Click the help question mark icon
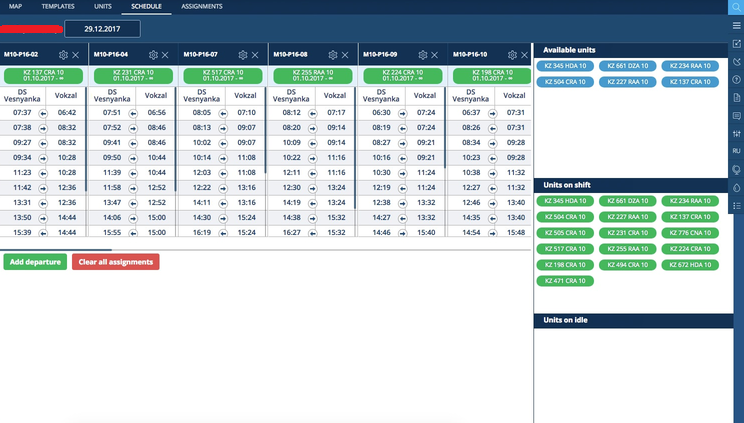Screen dimensions: 744x423 tap(736, 79)
